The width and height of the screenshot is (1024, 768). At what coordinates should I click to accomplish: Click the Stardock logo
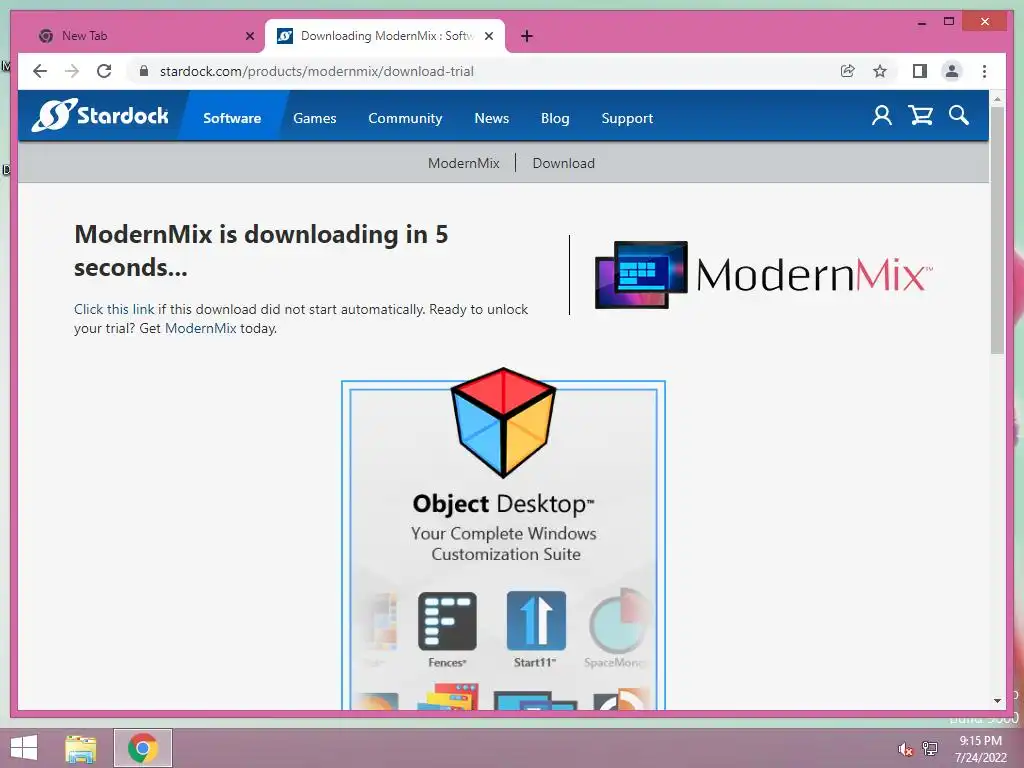(x=100, y=116)
